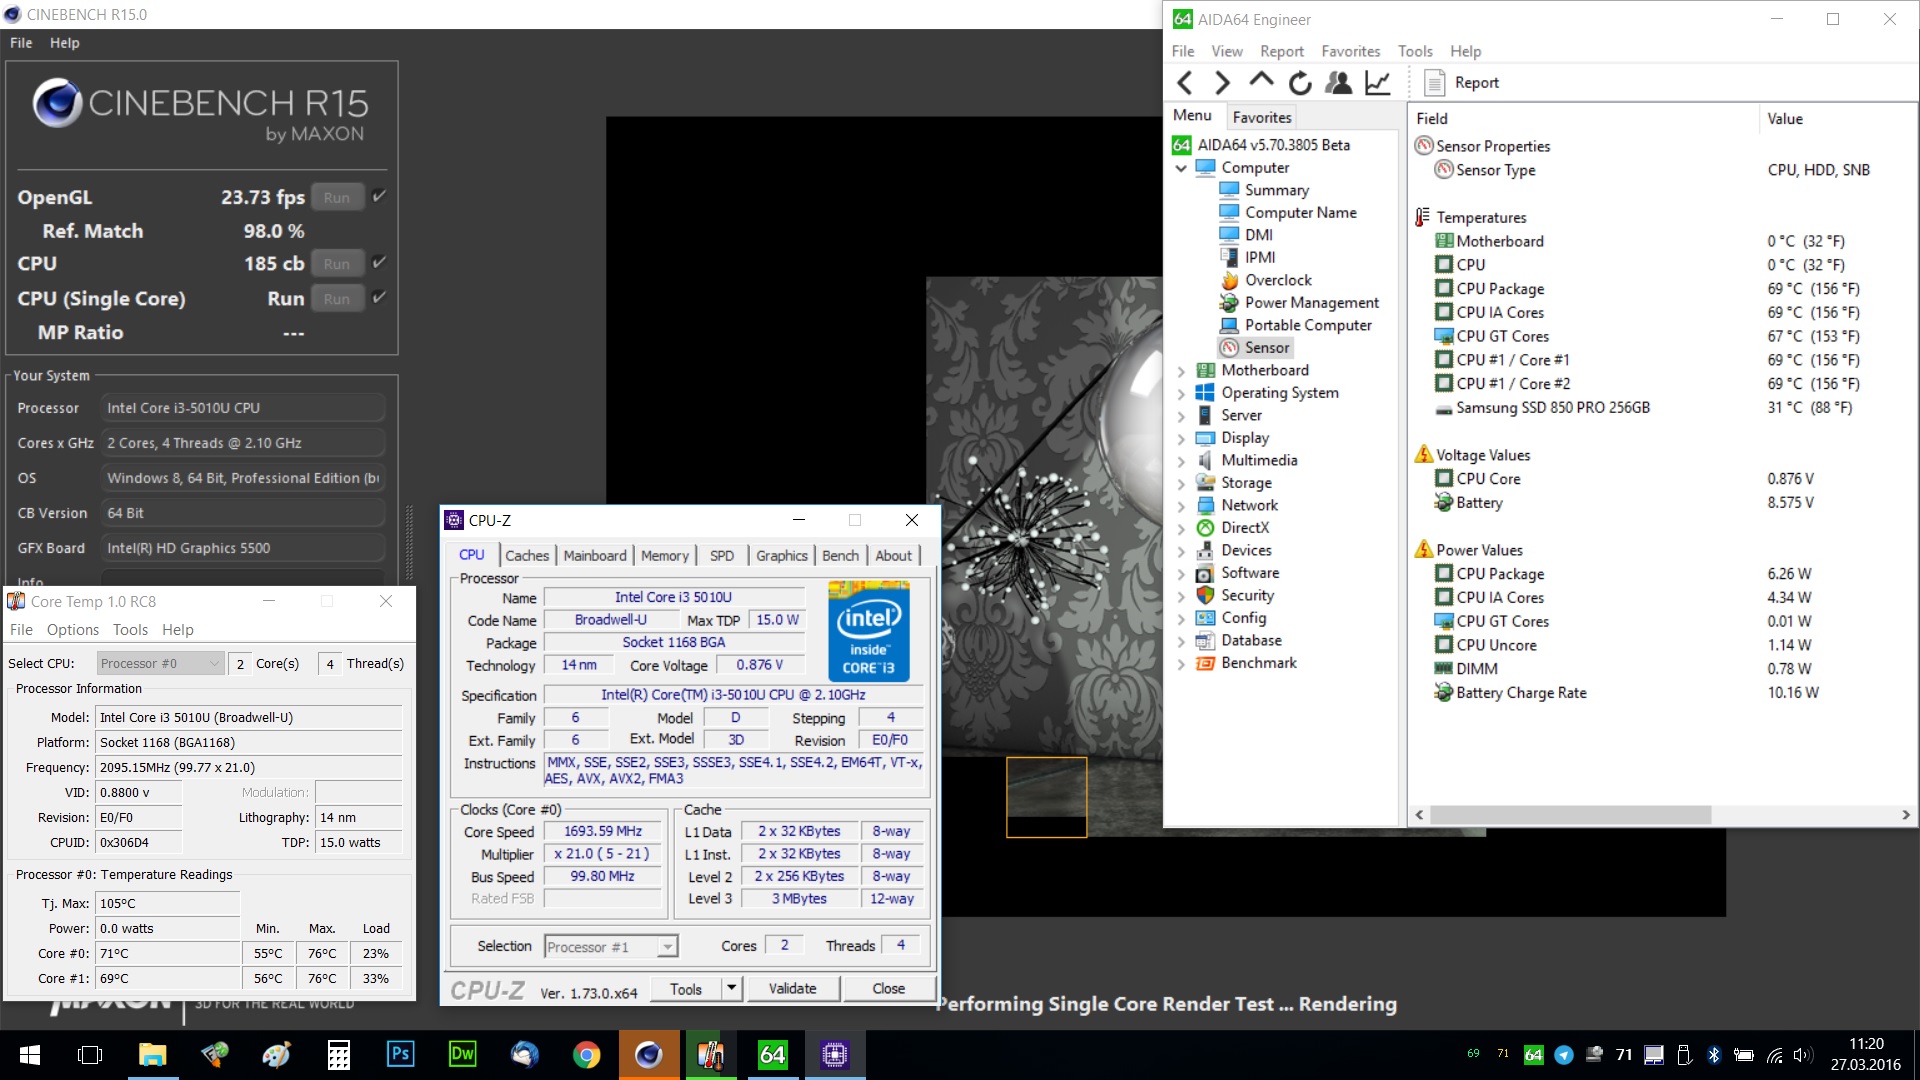
Task: Click CPU-Z Validate button
Action: pyautogui.click(x=793, y=989)
